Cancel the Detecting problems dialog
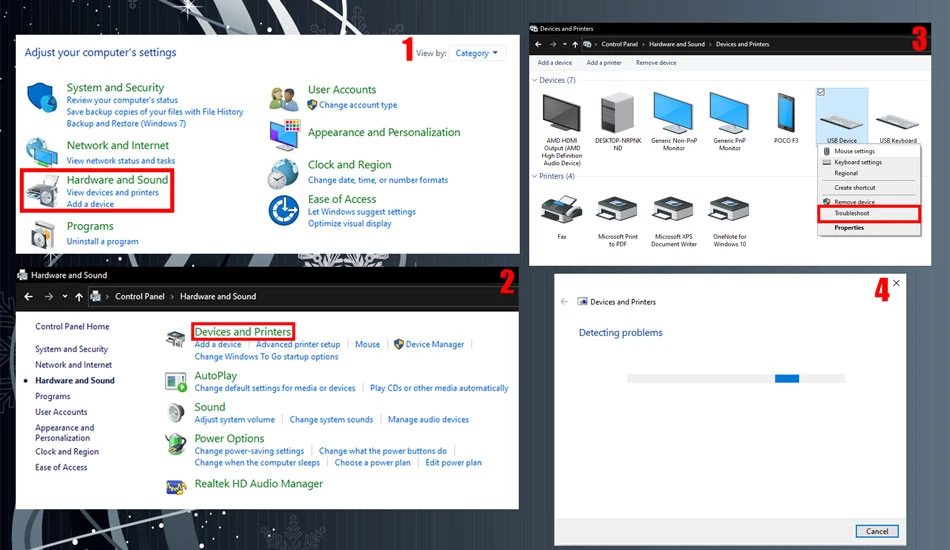 point(877,531)
